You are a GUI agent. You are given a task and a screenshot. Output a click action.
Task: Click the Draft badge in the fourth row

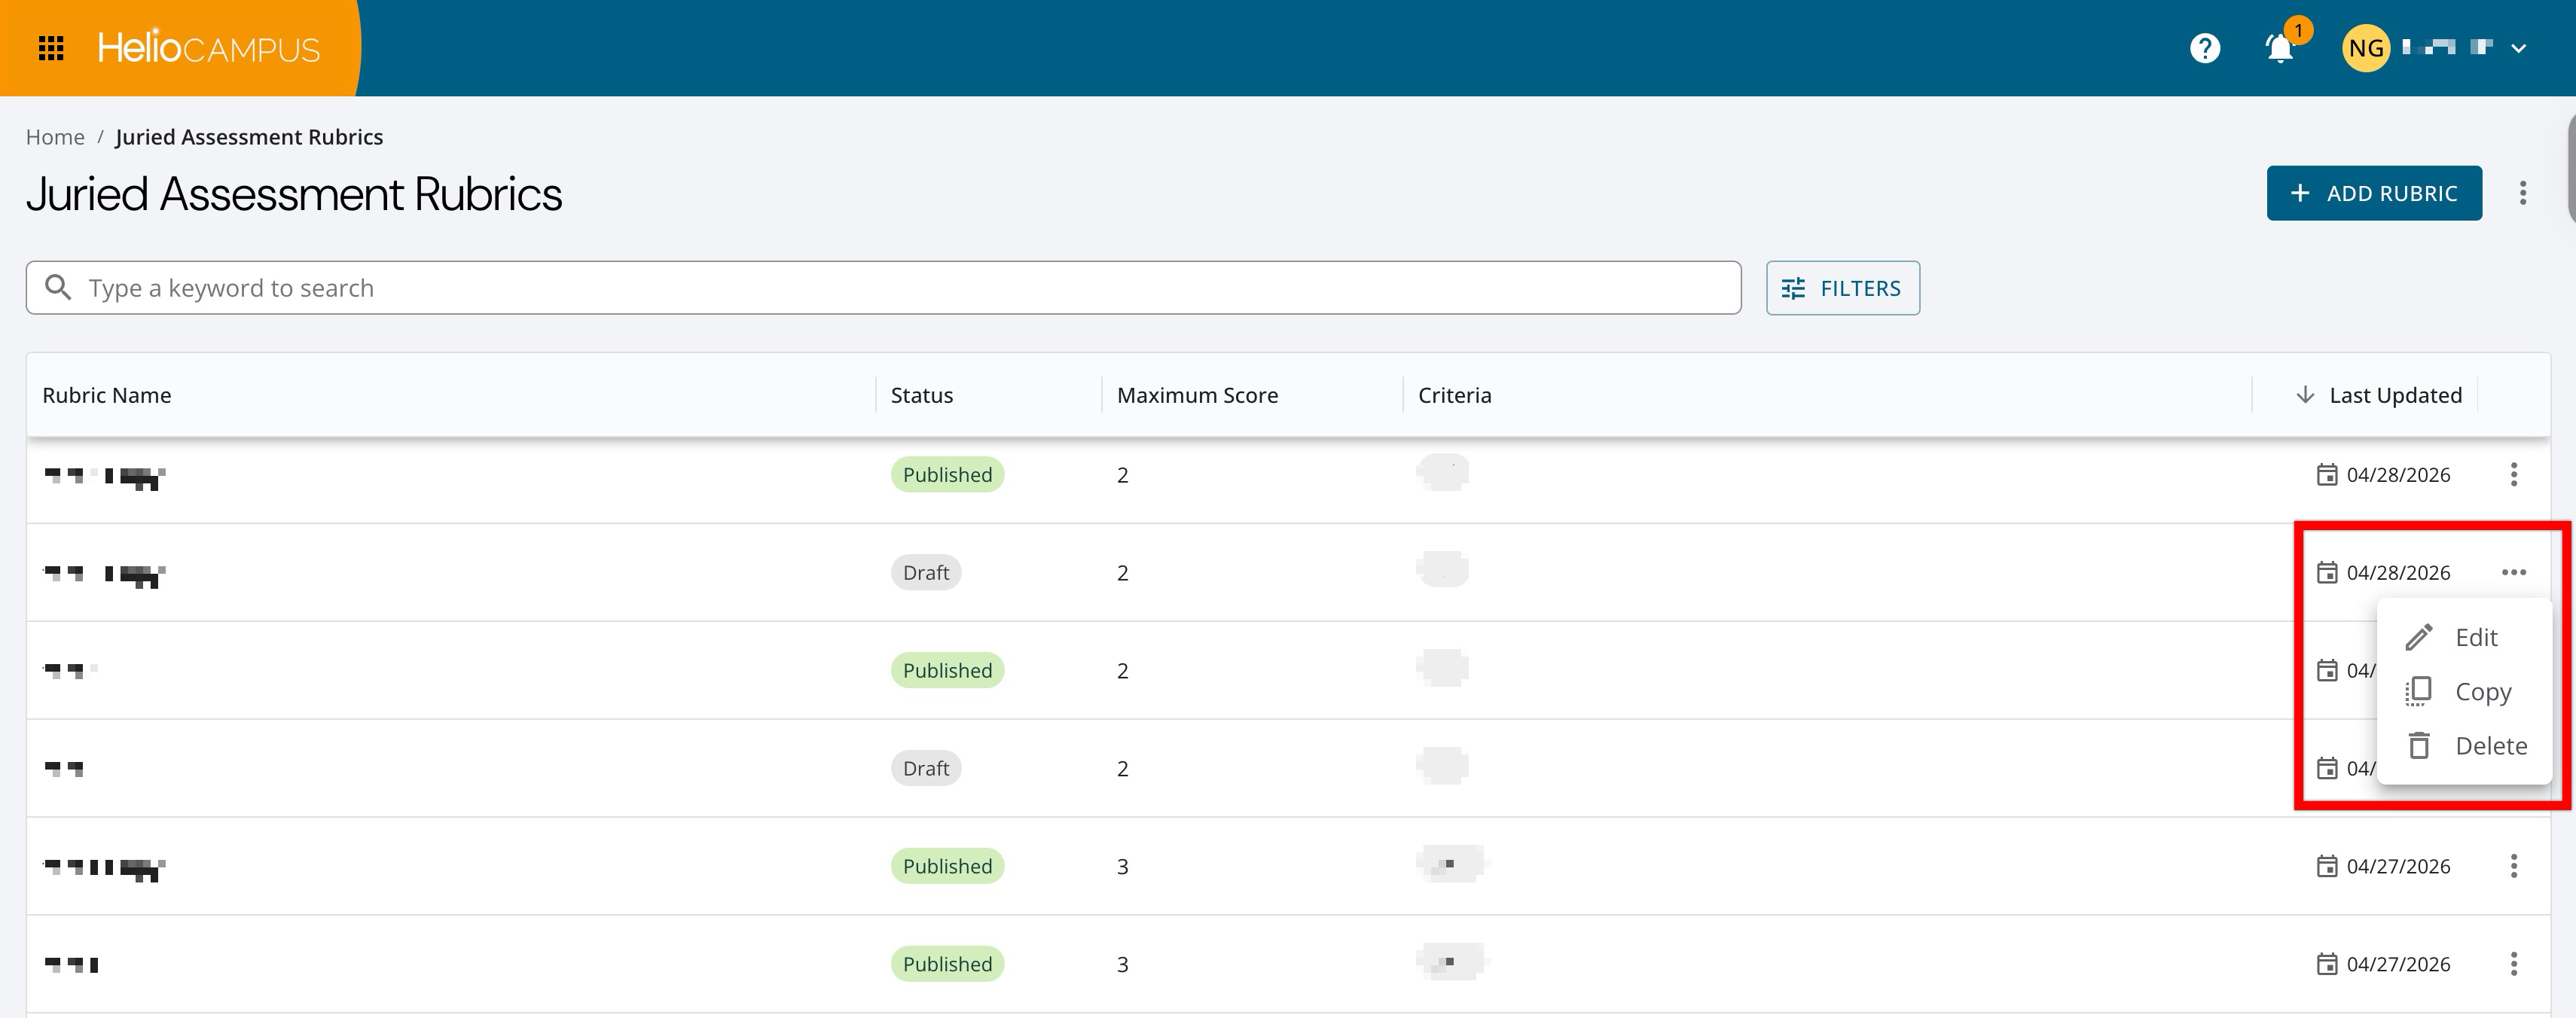(x=926, y=768)
